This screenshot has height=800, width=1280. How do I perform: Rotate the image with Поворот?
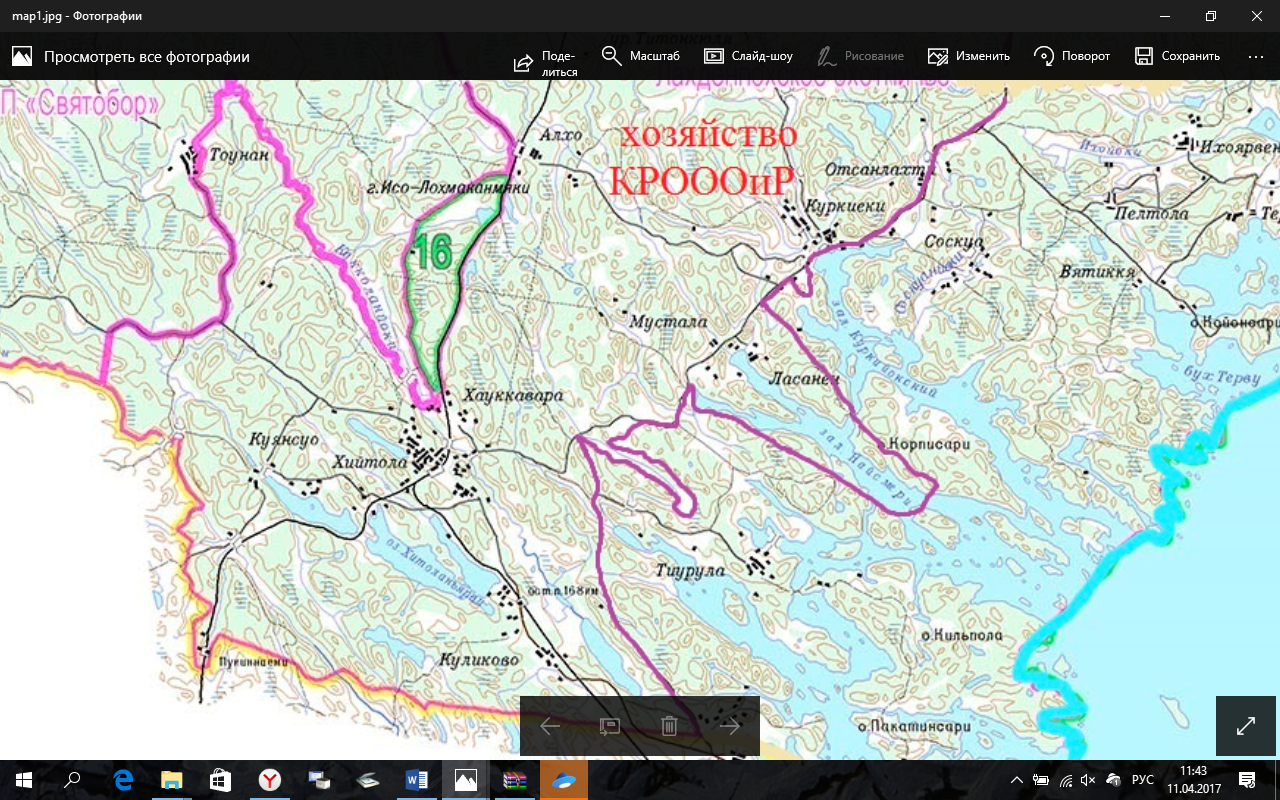point(1072,56)
